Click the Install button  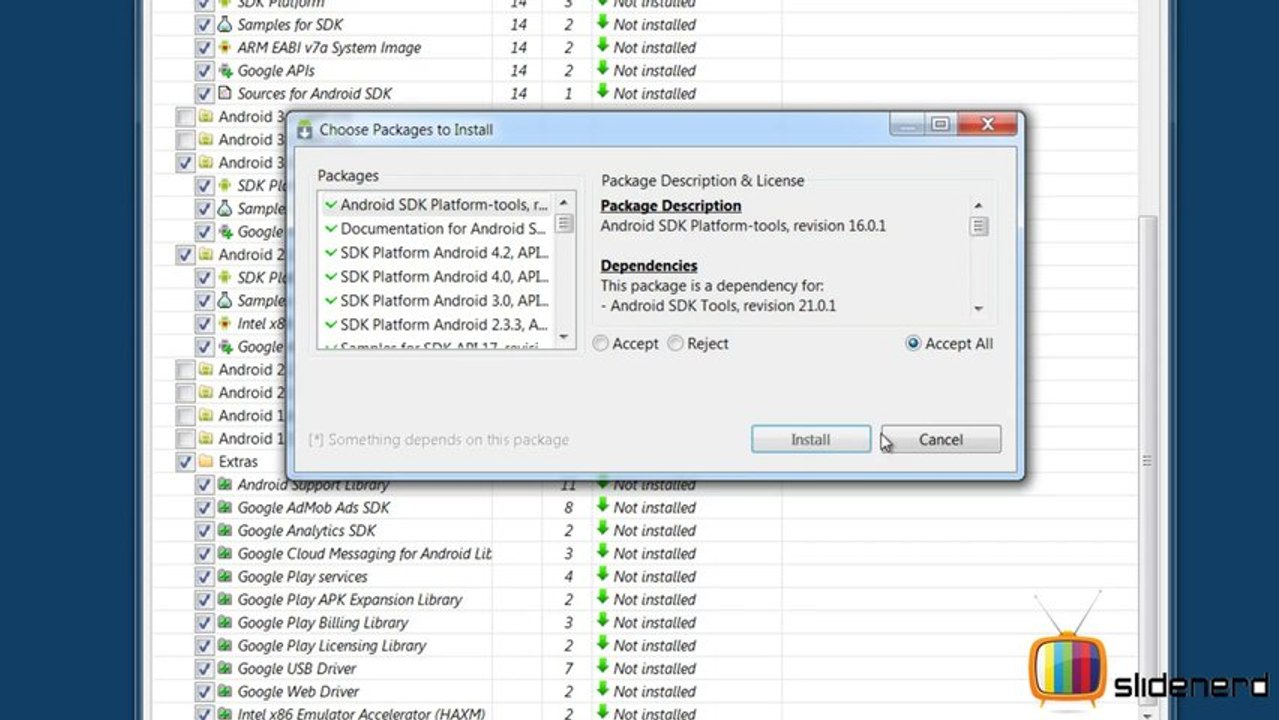[x=811, y=440]
